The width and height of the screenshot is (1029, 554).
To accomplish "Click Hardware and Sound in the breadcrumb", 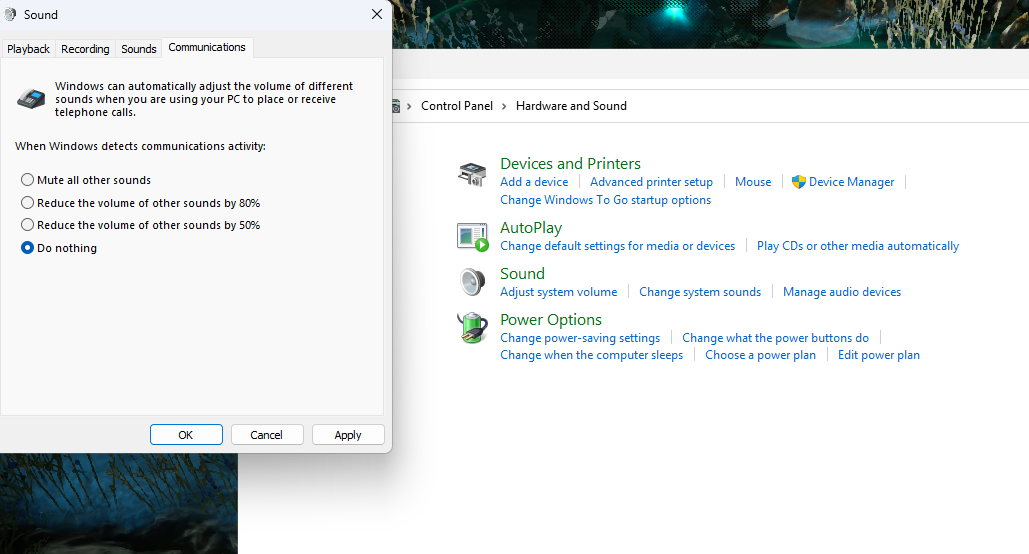I will click(571, 106).
